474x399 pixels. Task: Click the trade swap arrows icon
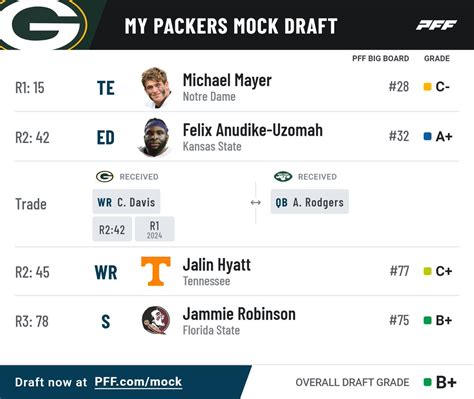[x=256, y=202]
